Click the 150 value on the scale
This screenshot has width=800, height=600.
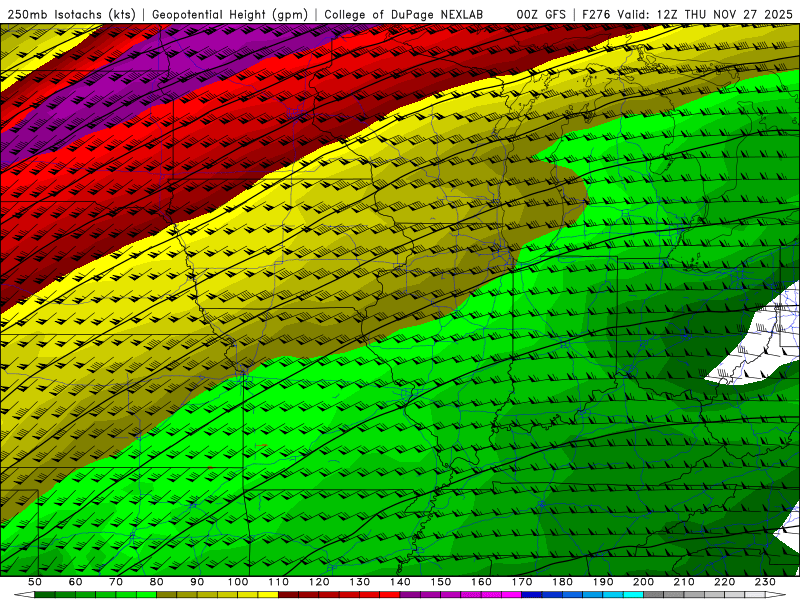tap(441, 582)
